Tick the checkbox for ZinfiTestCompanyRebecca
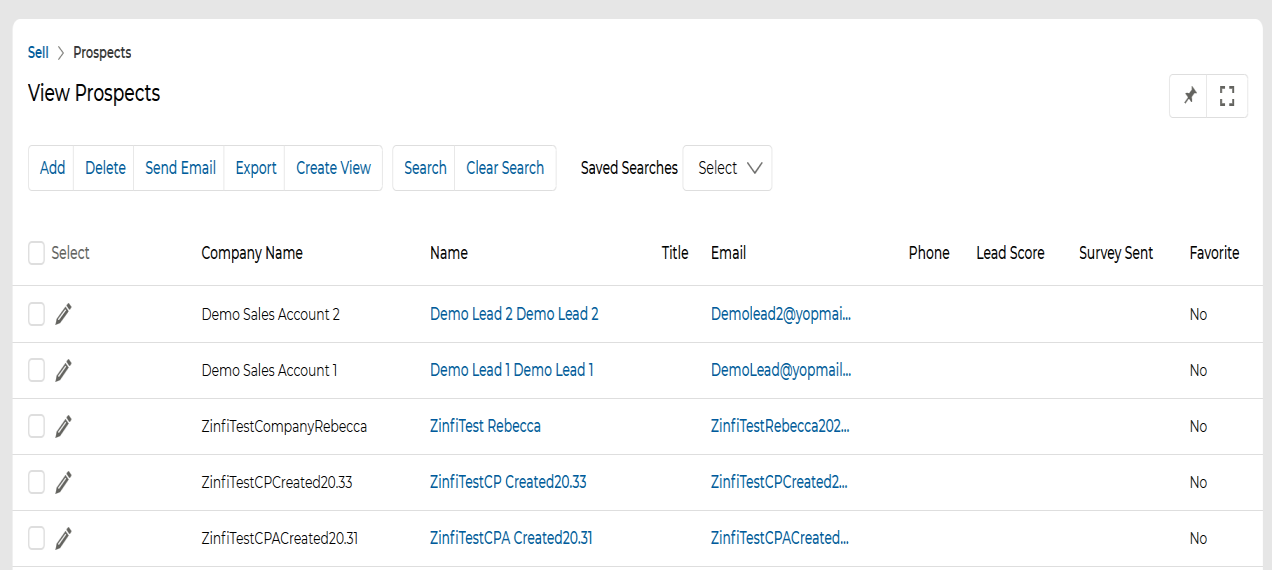The image size is (1272, 570). [36, 426]
